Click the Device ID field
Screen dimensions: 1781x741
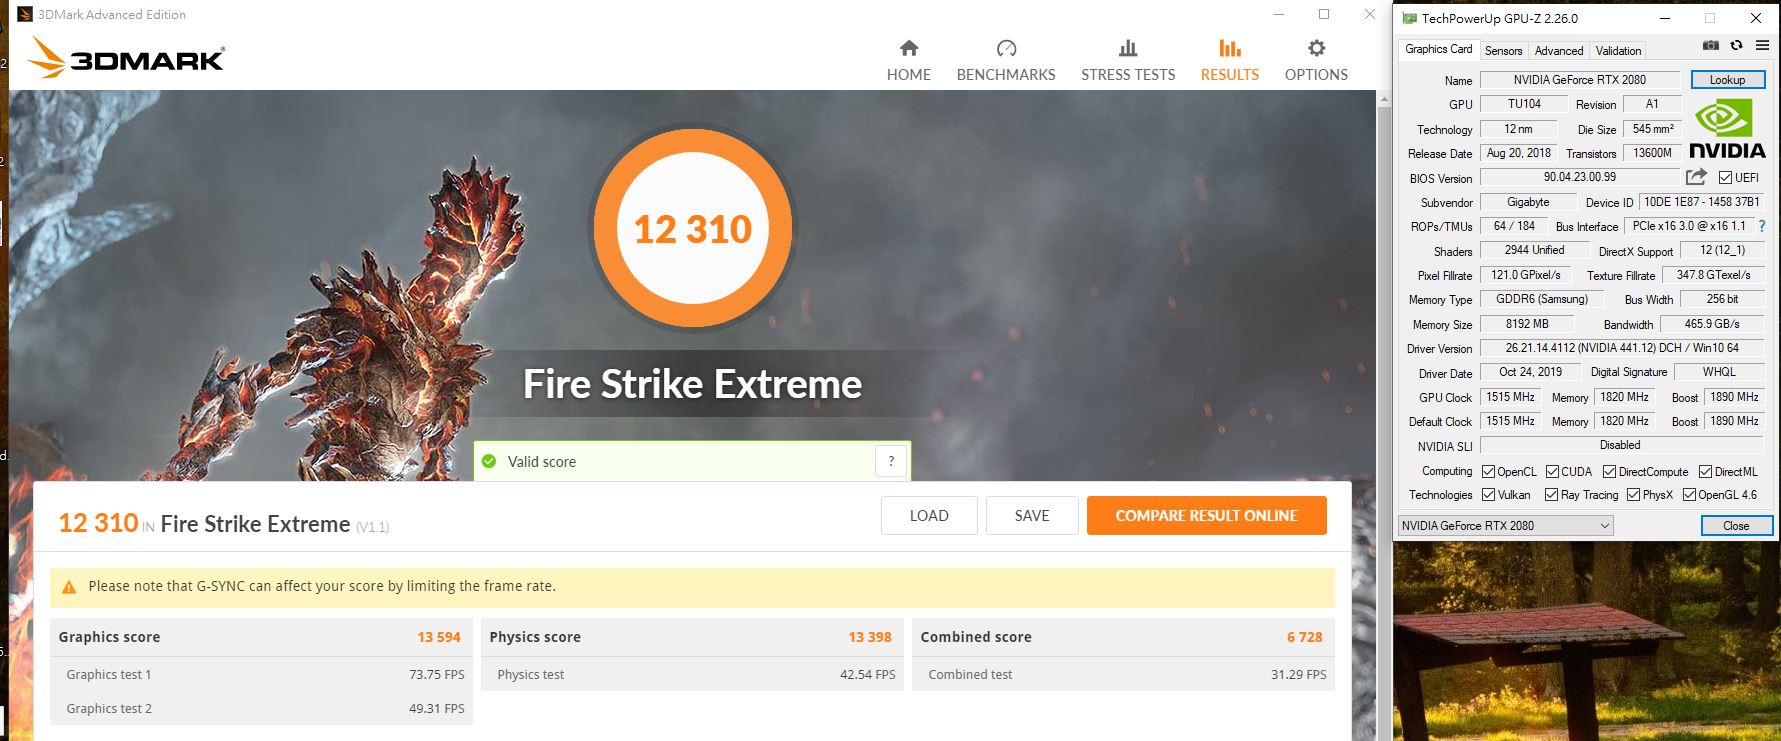click(1702, 202)
